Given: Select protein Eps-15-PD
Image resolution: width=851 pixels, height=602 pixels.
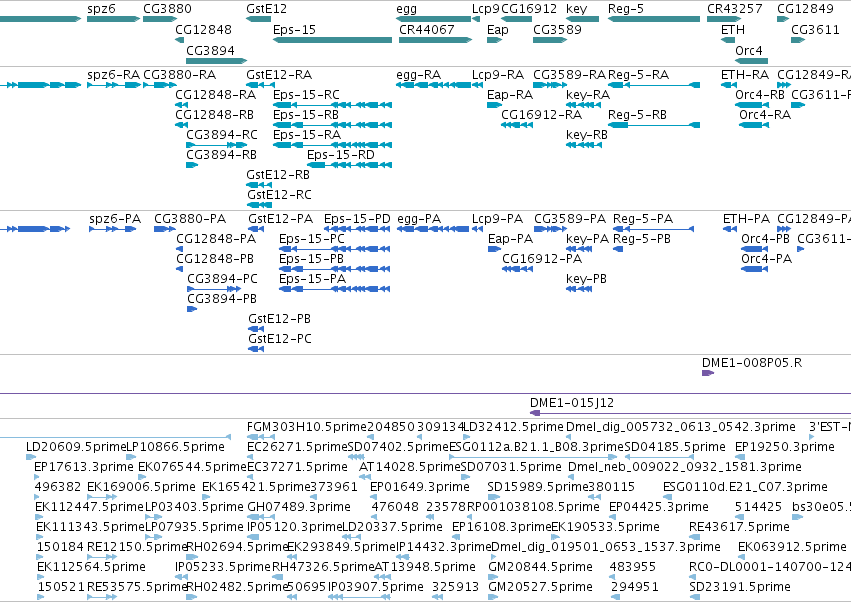Looking at the screenshot, I should [357, 229].
